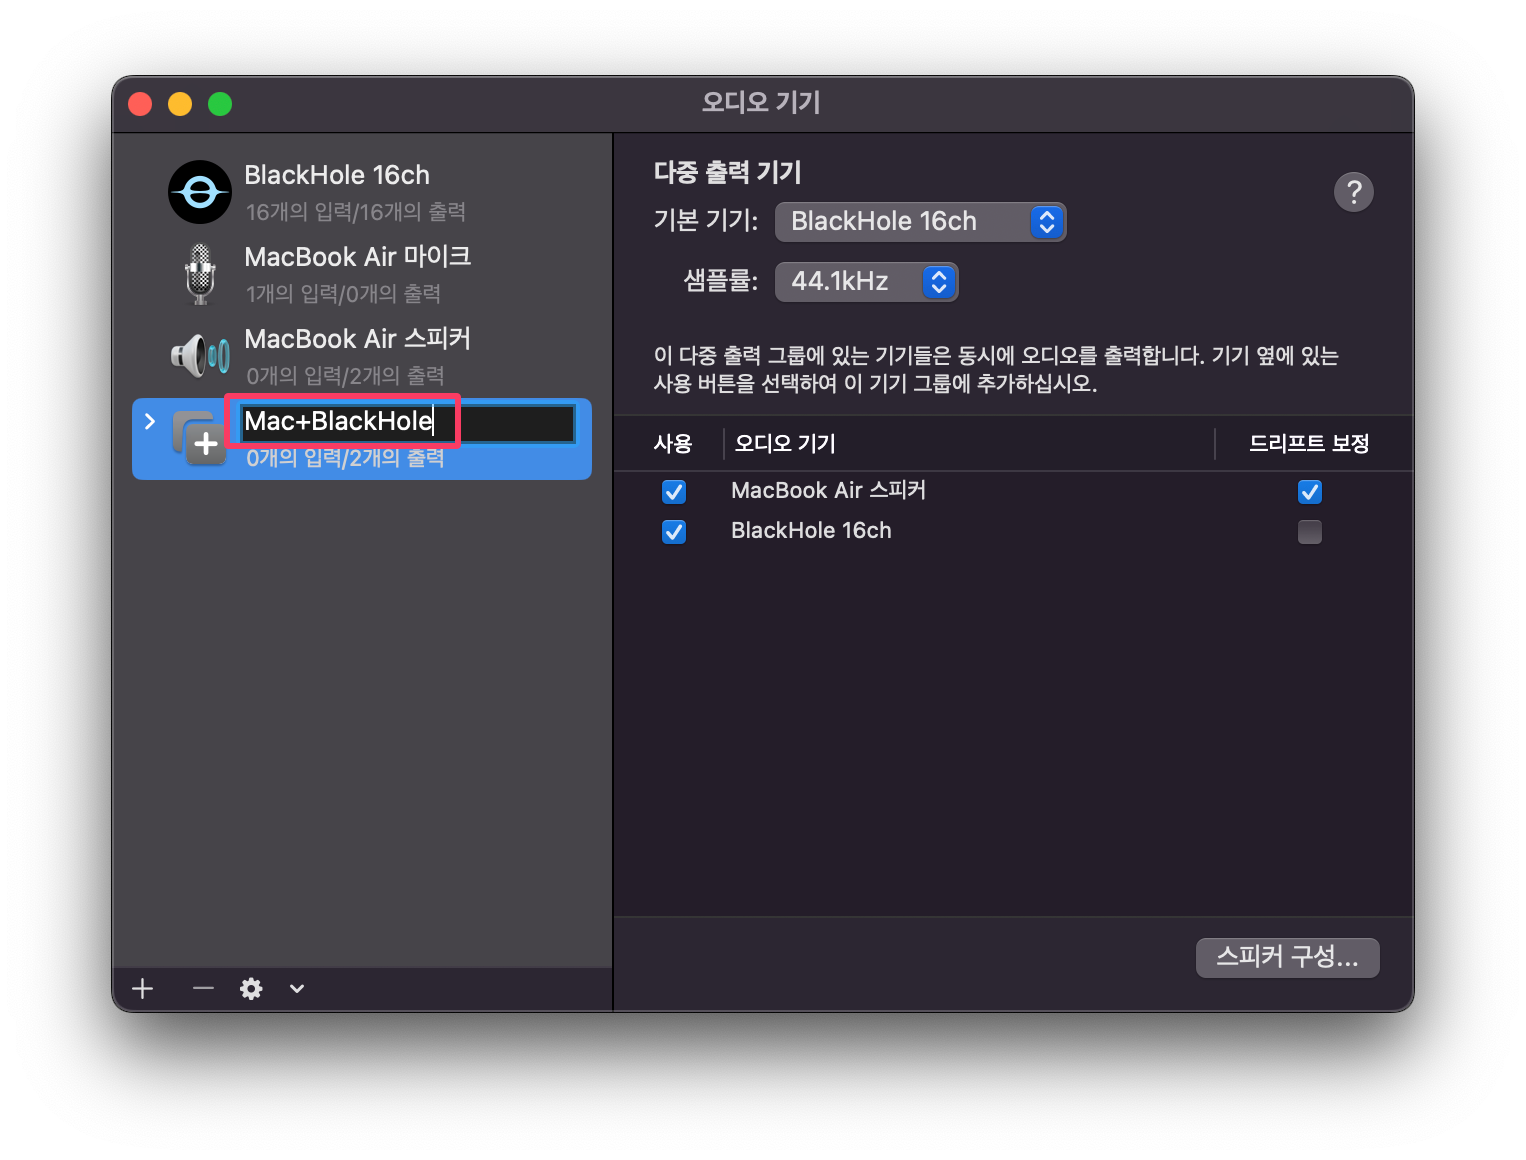Click the Mac+BlackHole name text field
The width and height of the screenshot is (1526, 1160).
[407, 422]
